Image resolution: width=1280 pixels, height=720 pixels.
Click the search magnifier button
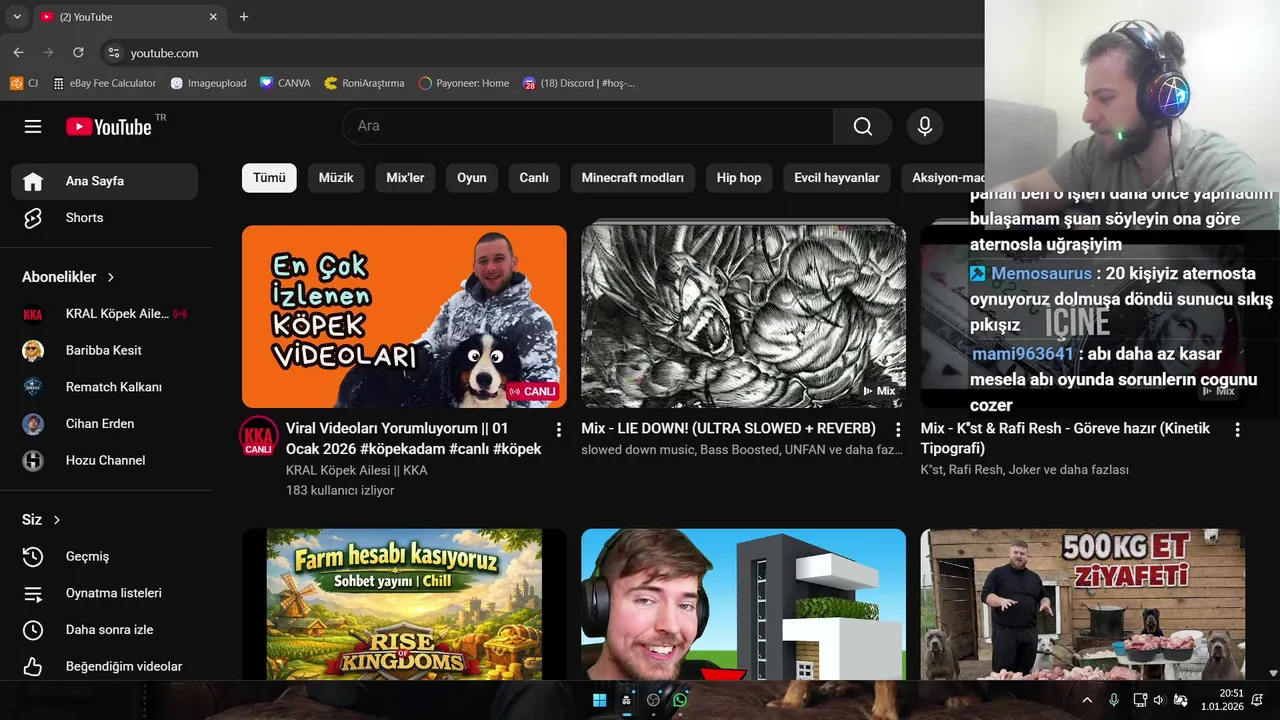862,126
